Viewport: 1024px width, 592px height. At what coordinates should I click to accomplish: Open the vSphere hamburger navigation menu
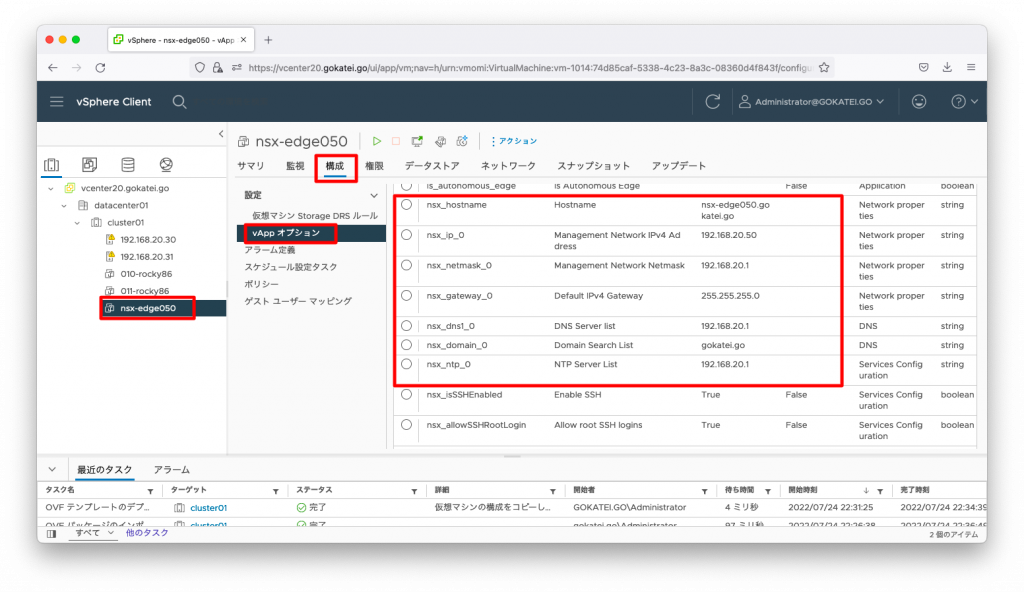57,101
